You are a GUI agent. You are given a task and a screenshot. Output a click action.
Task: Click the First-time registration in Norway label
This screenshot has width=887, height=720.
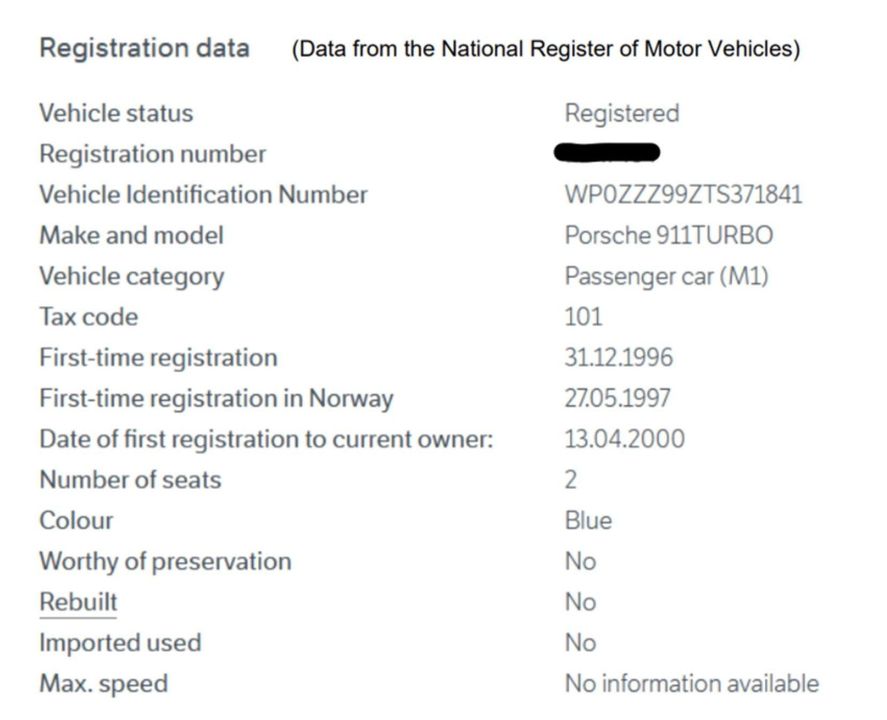(x=216, y=398)
